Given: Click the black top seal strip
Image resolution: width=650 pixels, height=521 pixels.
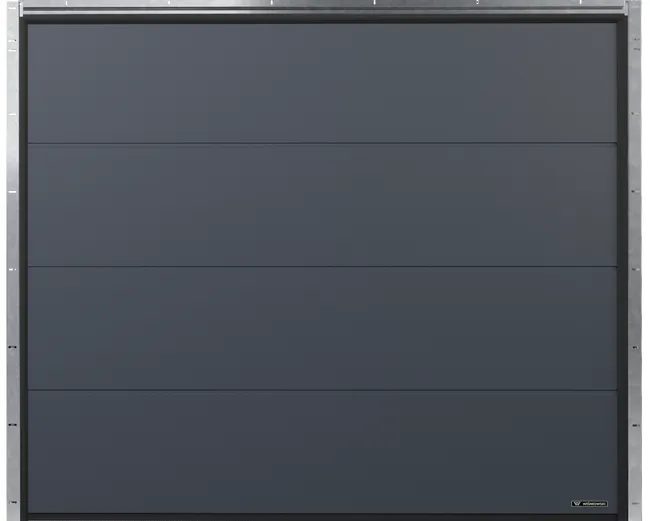Looking at the screenshot, I should pyautogui.click(x=323, y=19).
